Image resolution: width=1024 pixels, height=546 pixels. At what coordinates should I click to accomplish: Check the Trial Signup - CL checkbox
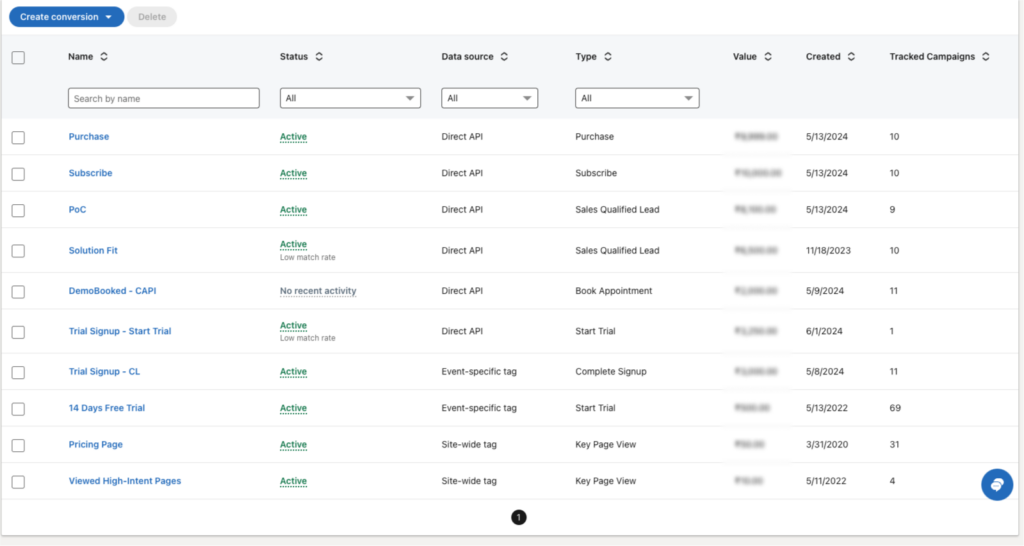click(18, 372)
